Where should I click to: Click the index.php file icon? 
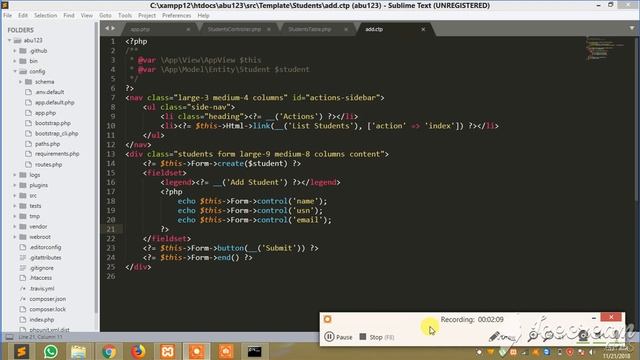click(23, 320)
